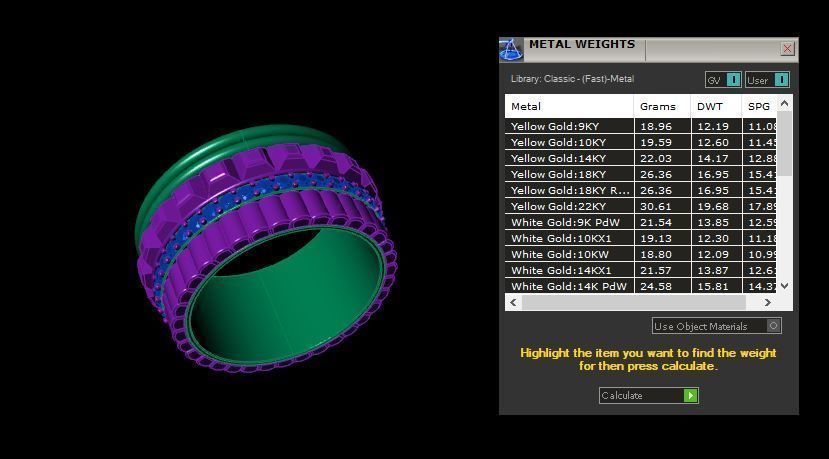This screenshot has height=459, width=829.
Task: Select the White Gold:14KX1 row
Action: click(x=641, y=270)
